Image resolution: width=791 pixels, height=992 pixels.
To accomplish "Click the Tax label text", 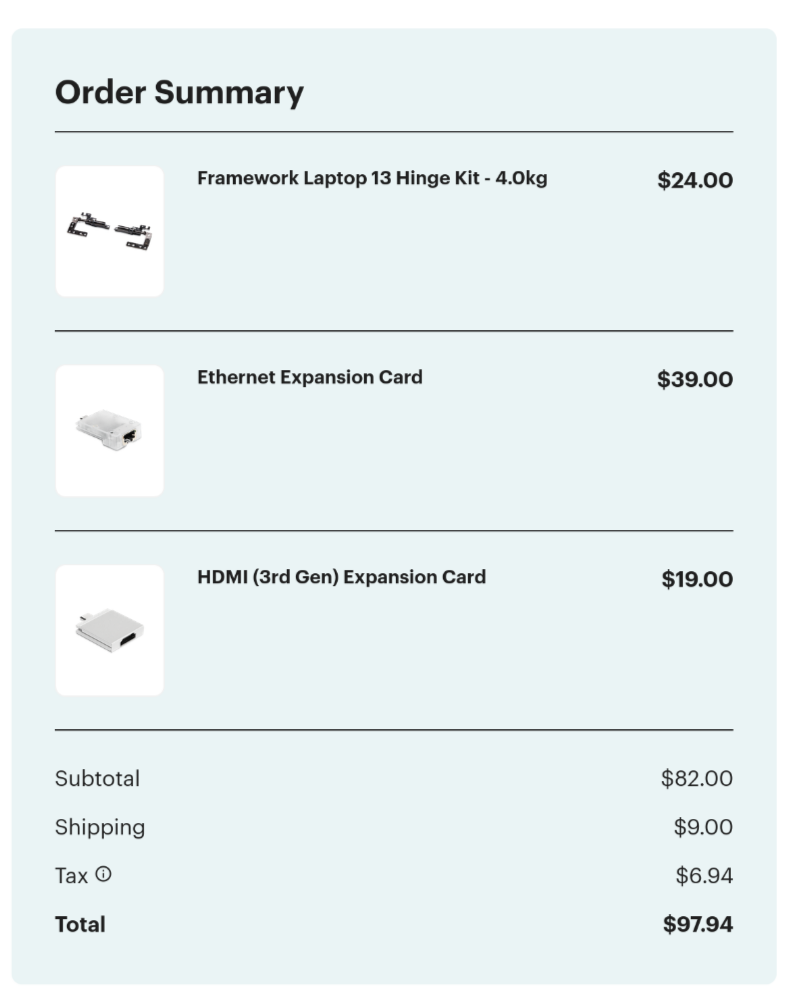I will click(71, 876).
